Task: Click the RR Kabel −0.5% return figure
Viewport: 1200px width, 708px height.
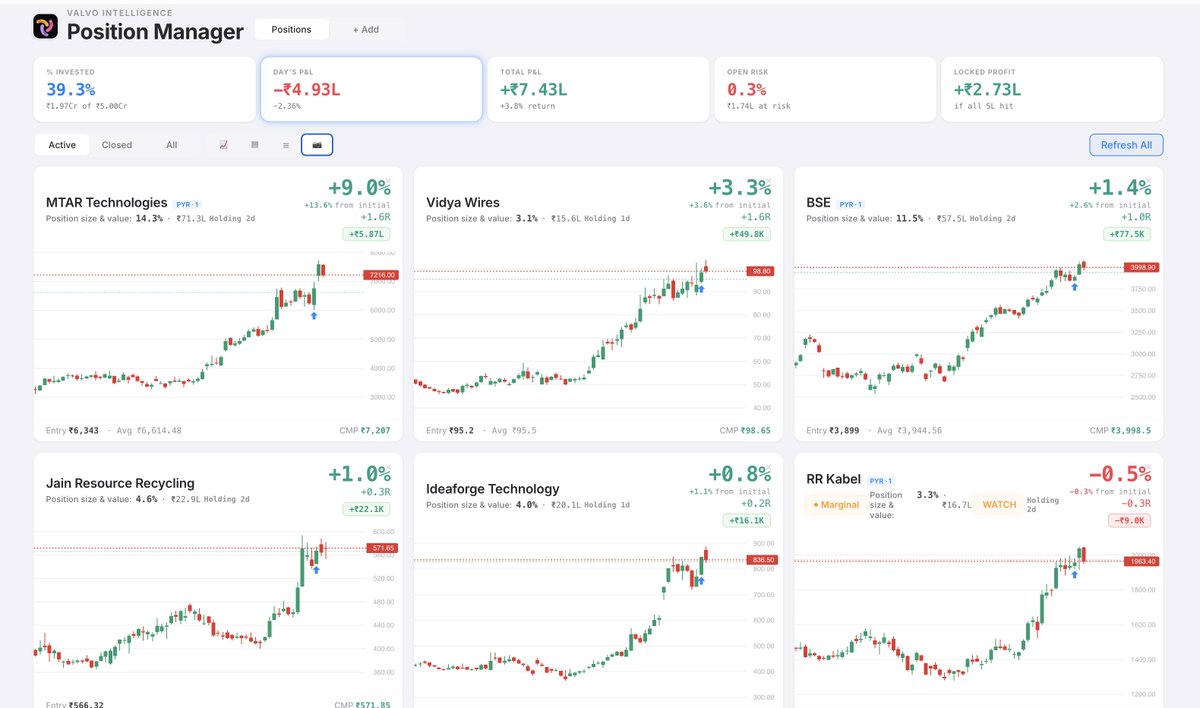Action: [x=1119, y=474]
